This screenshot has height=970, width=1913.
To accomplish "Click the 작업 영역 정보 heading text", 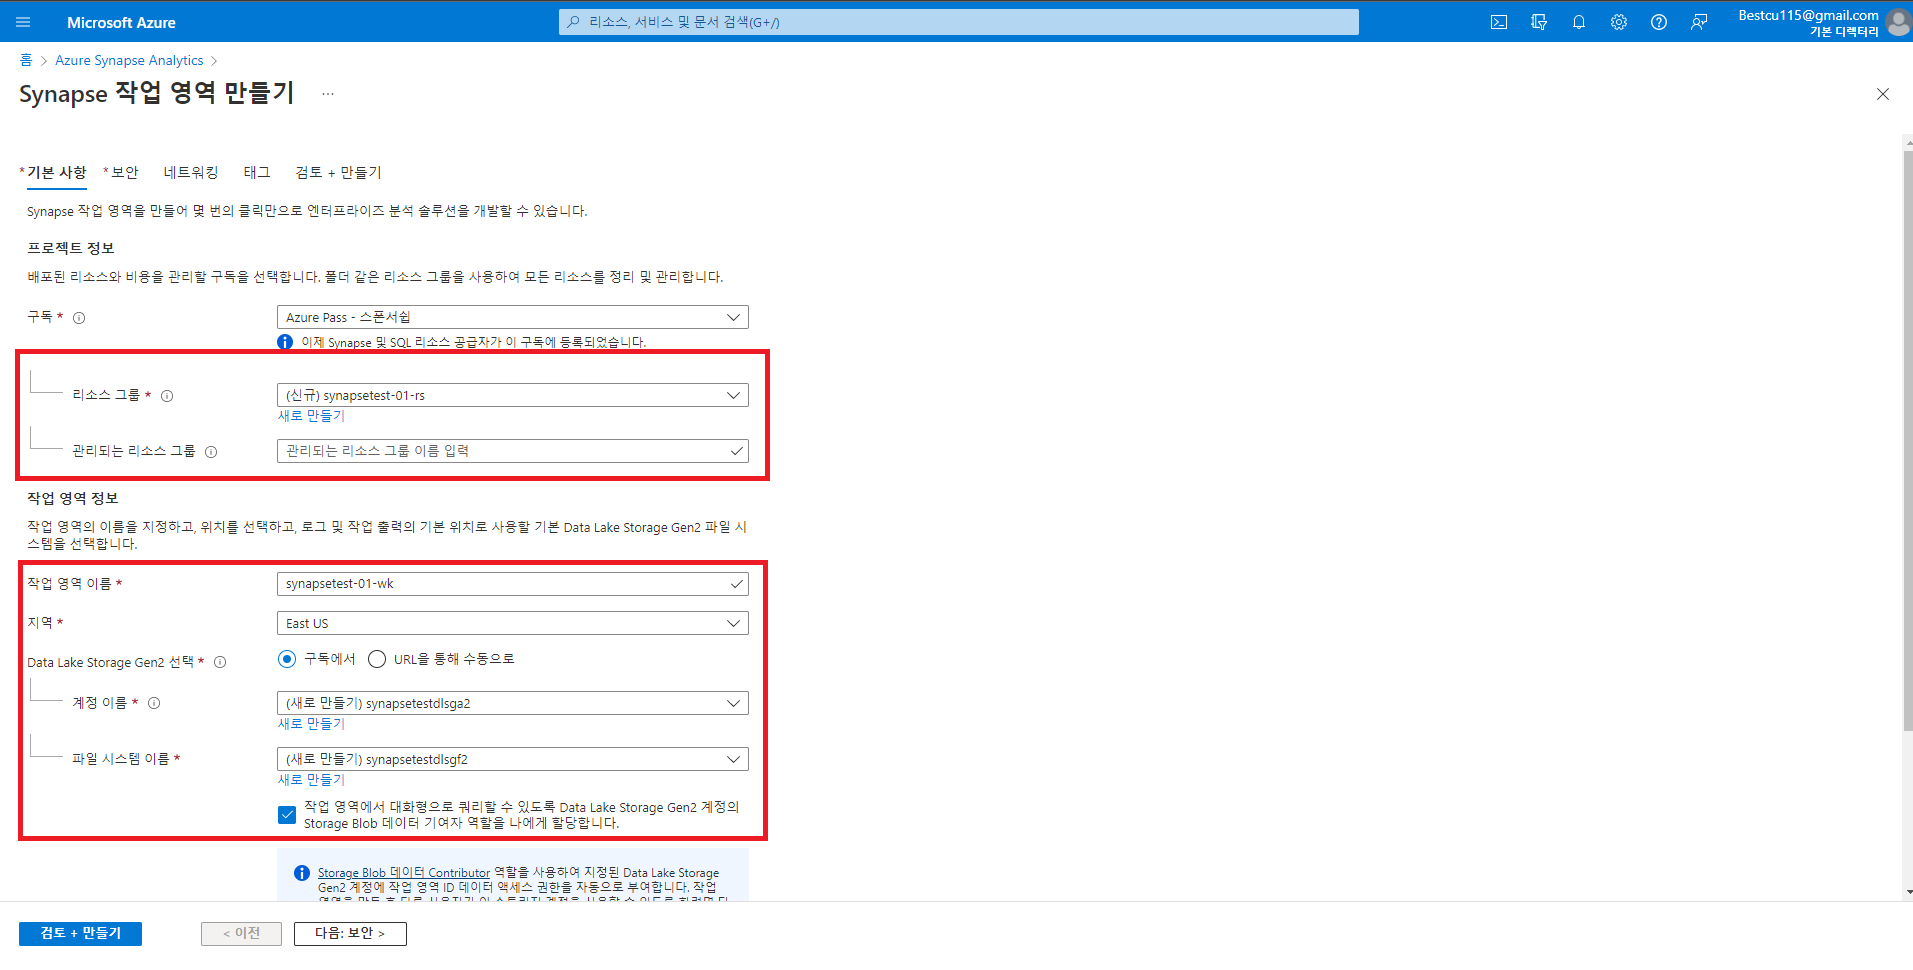I will click(x=73, y=498).
